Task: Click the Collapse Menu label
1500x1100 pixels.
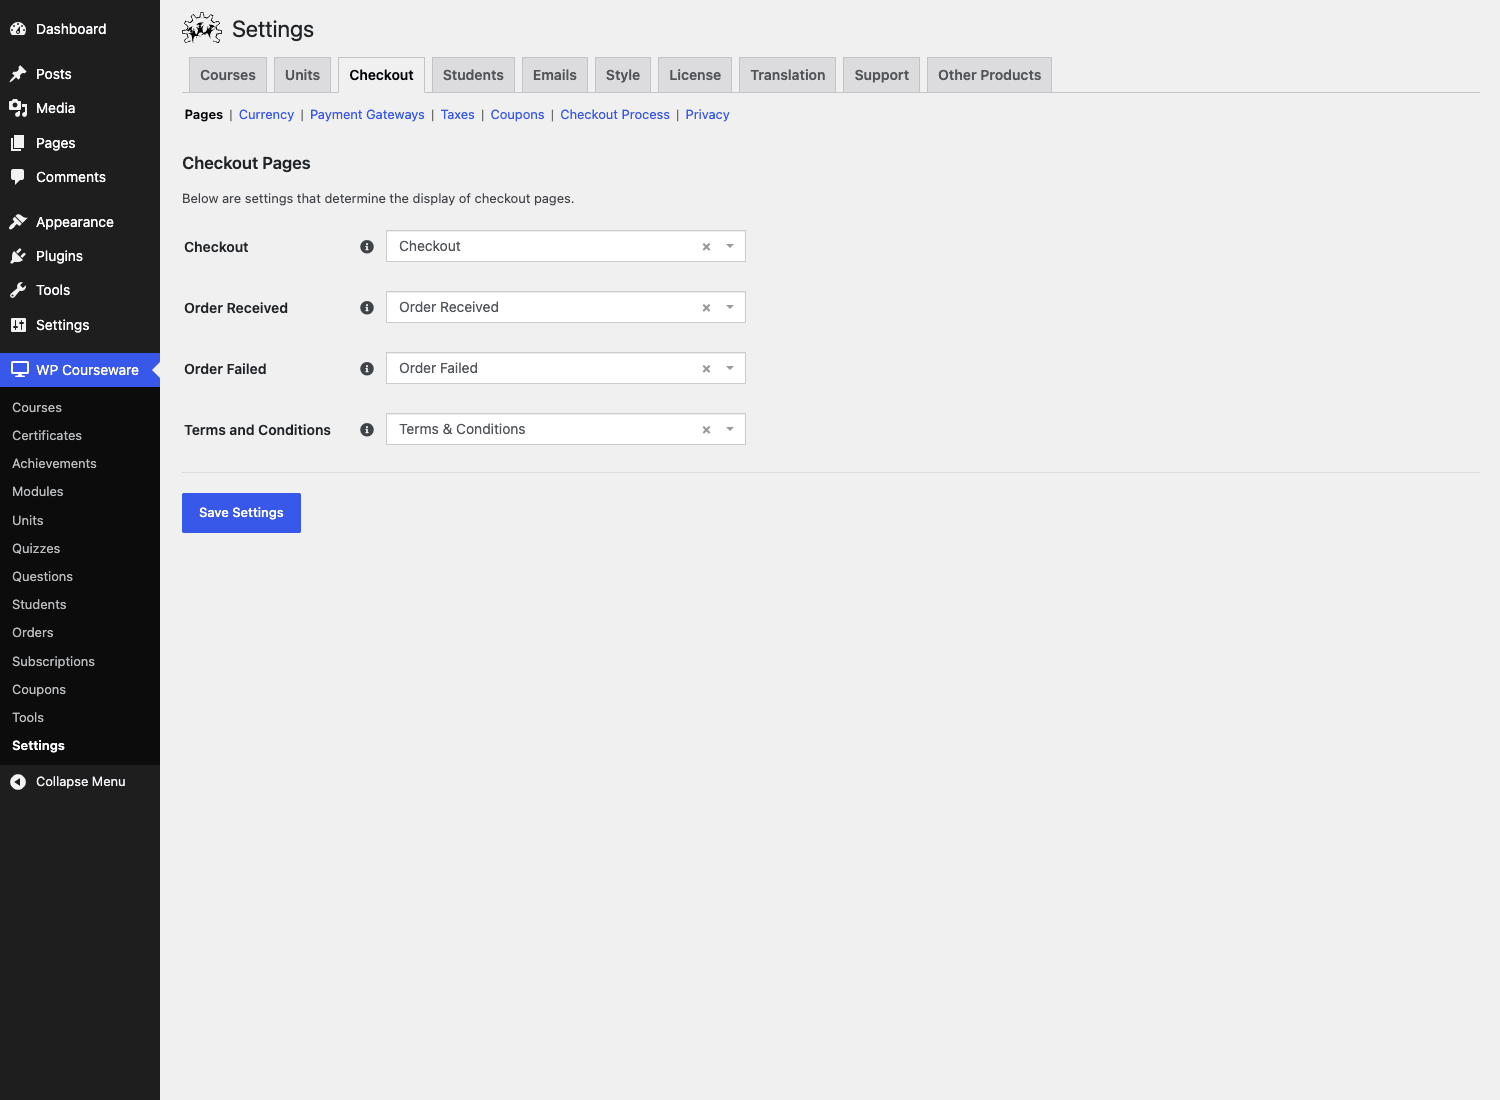Action: [x=81, y=782]
